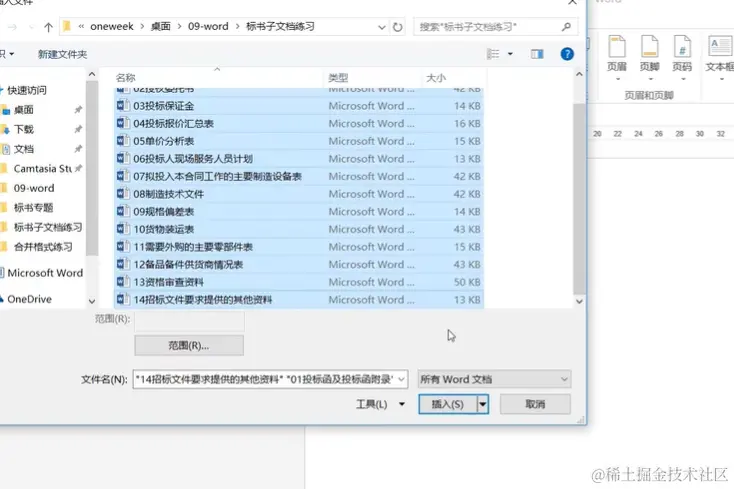
Task: Open 页眉 header menu in Word ribbon
Action: (617, 58)
